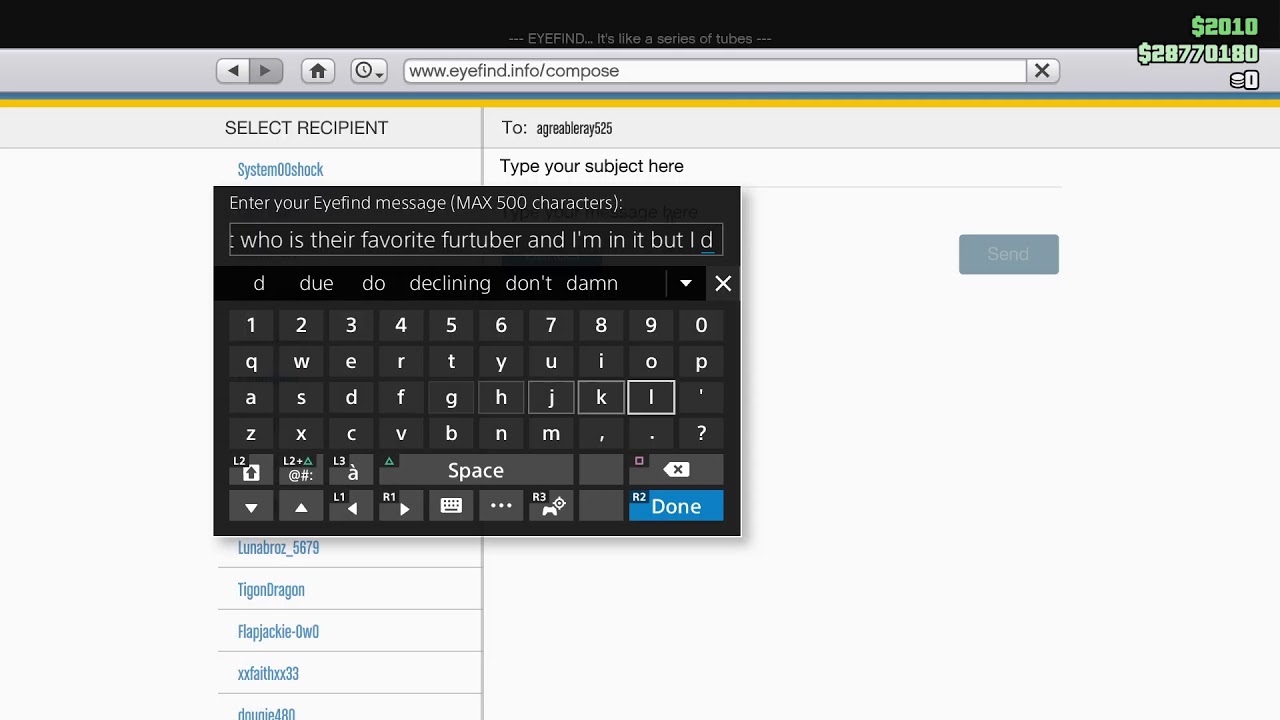1280x720 pixels.
Task: Close the page with the address bar X
Action: (1042, 71)
